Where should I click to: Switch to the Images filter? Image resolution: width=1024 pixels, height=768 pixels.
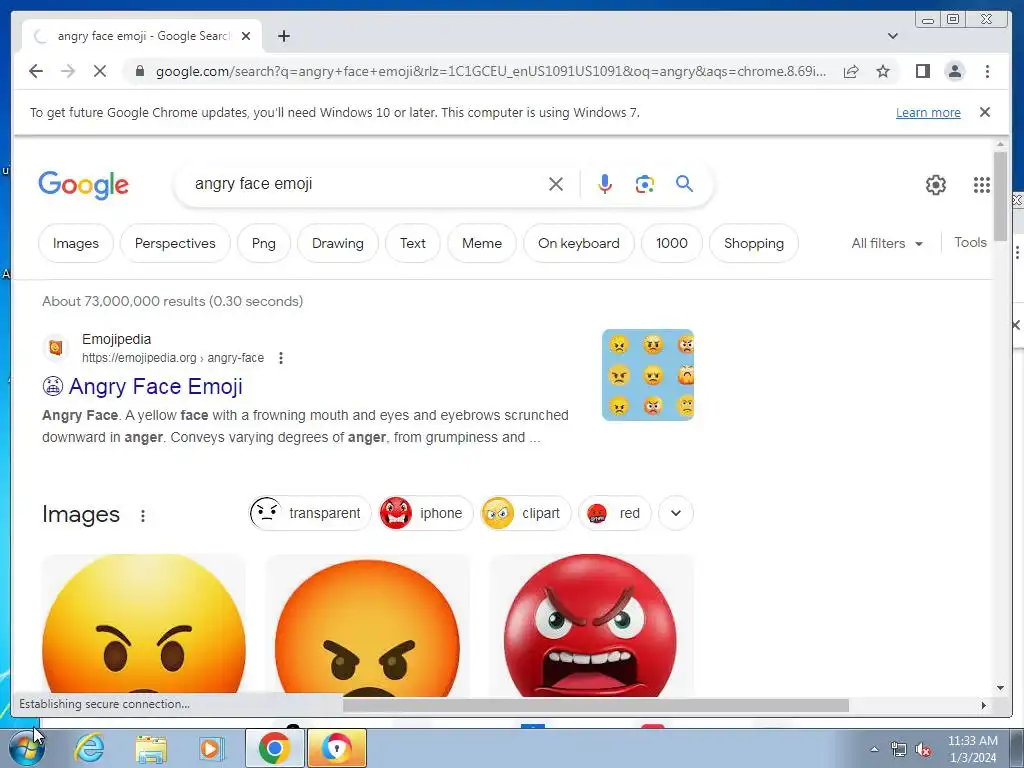76,243
